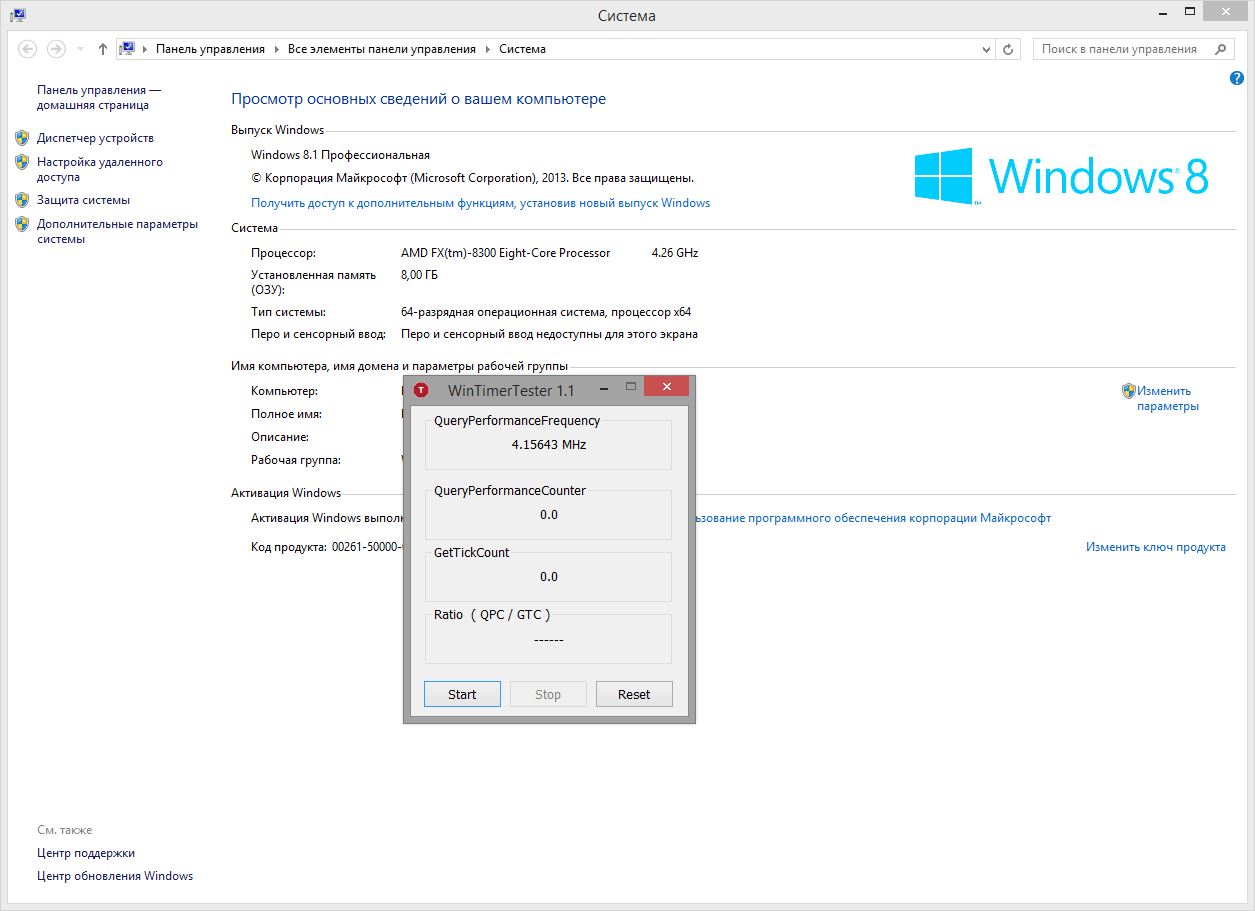This screenshot has height=911, width=1255.
Task: Click Изменить параметры link
Action: (1167, 398)
